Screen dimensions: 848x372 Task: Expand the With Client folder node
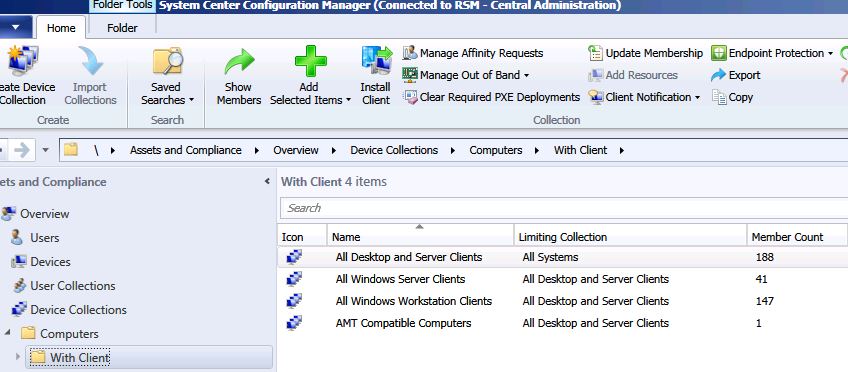coord(17,356)
